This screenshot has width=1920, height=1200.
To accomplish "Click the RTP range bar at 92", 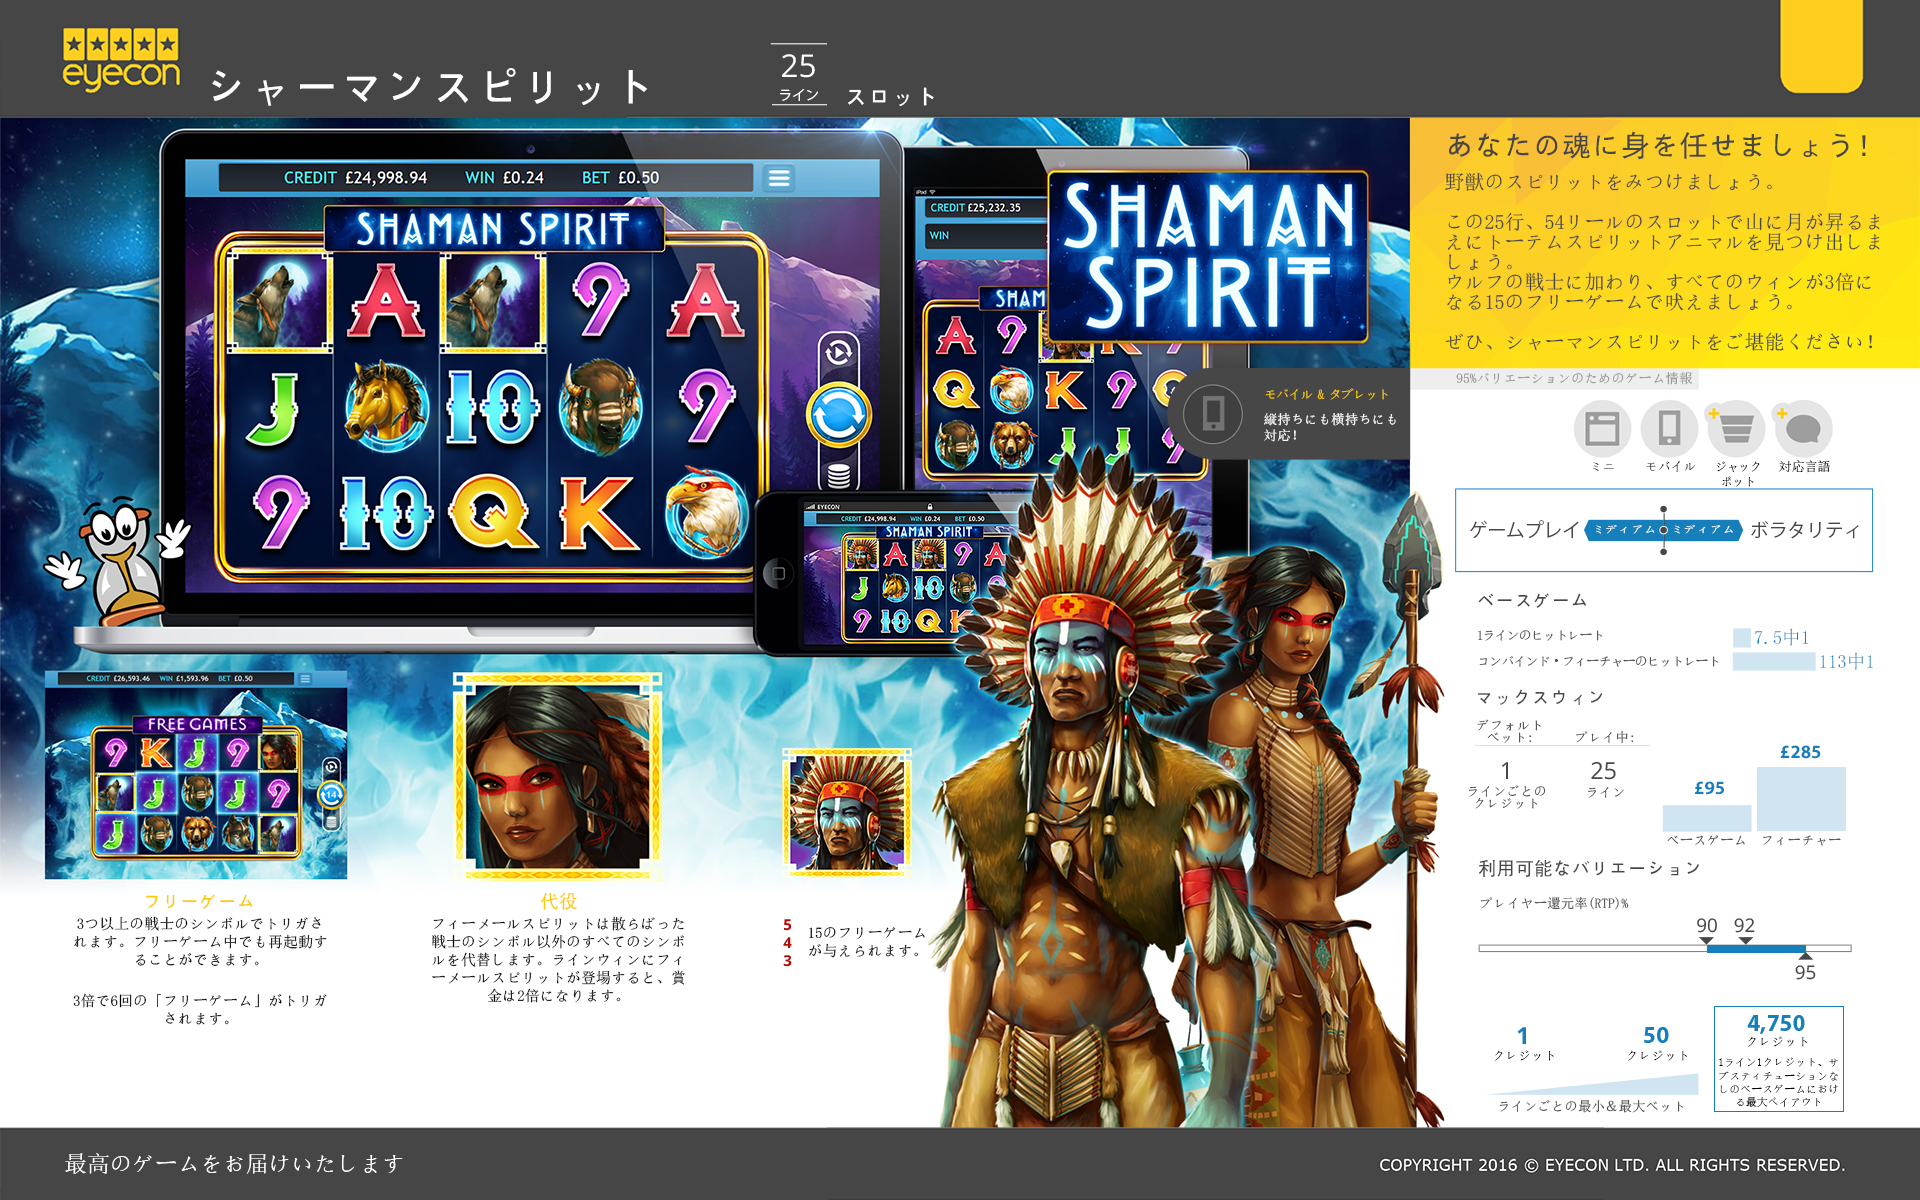I will click(x=1745, y=947).
